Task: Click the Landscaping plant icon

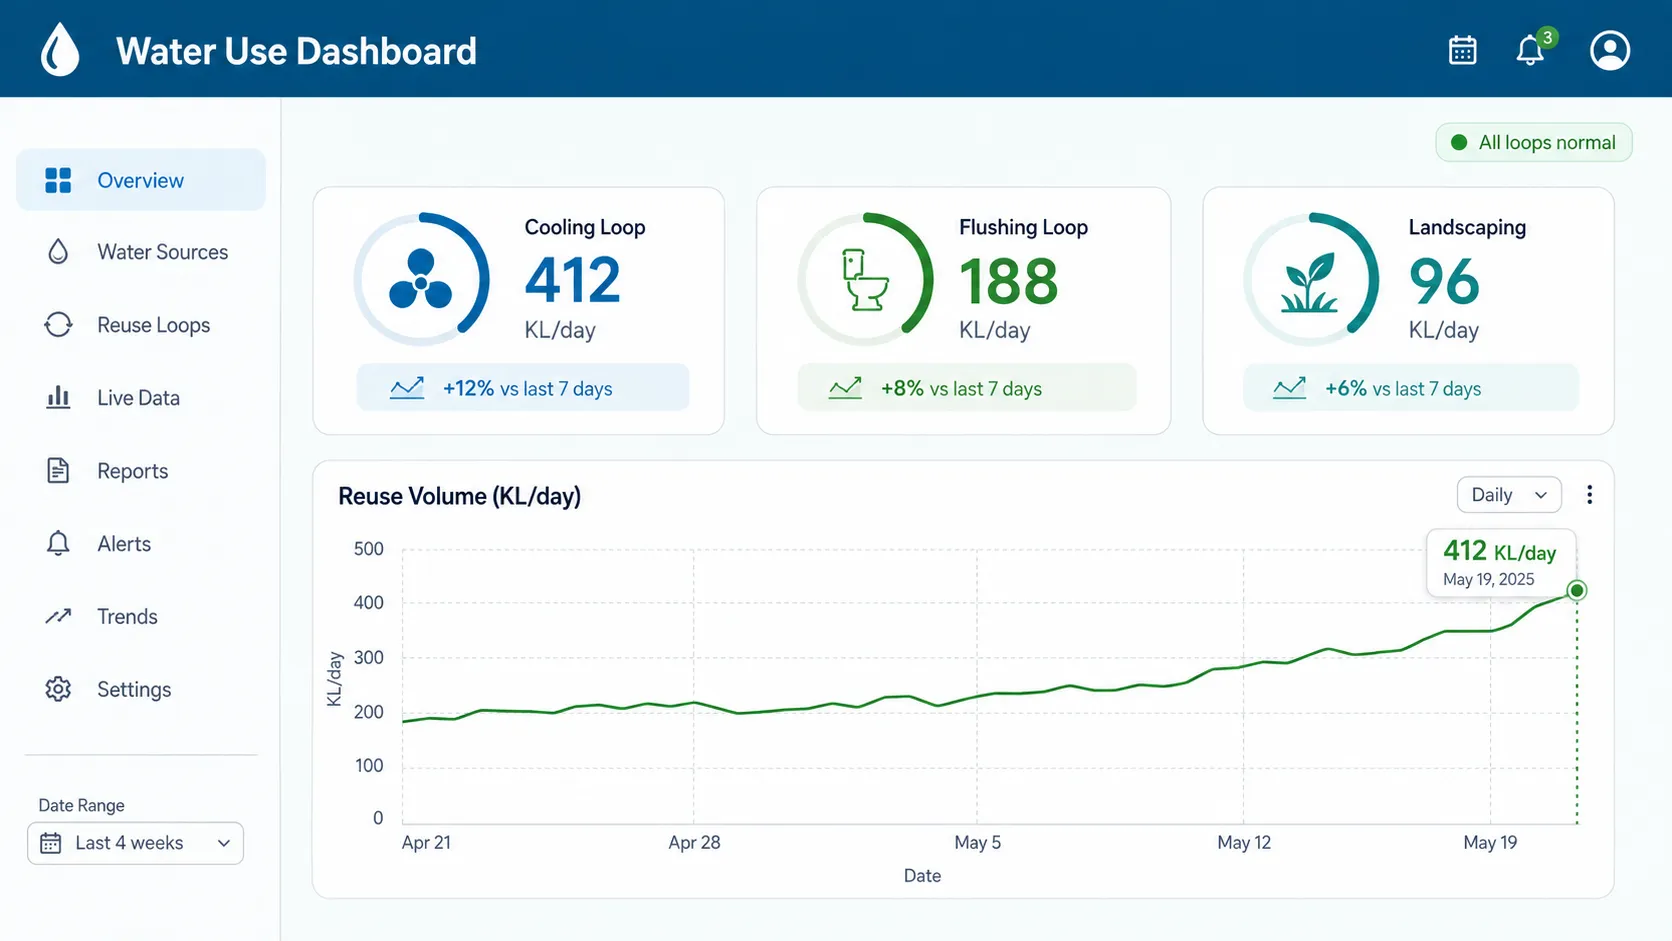Action: (x=1309, y=282)
